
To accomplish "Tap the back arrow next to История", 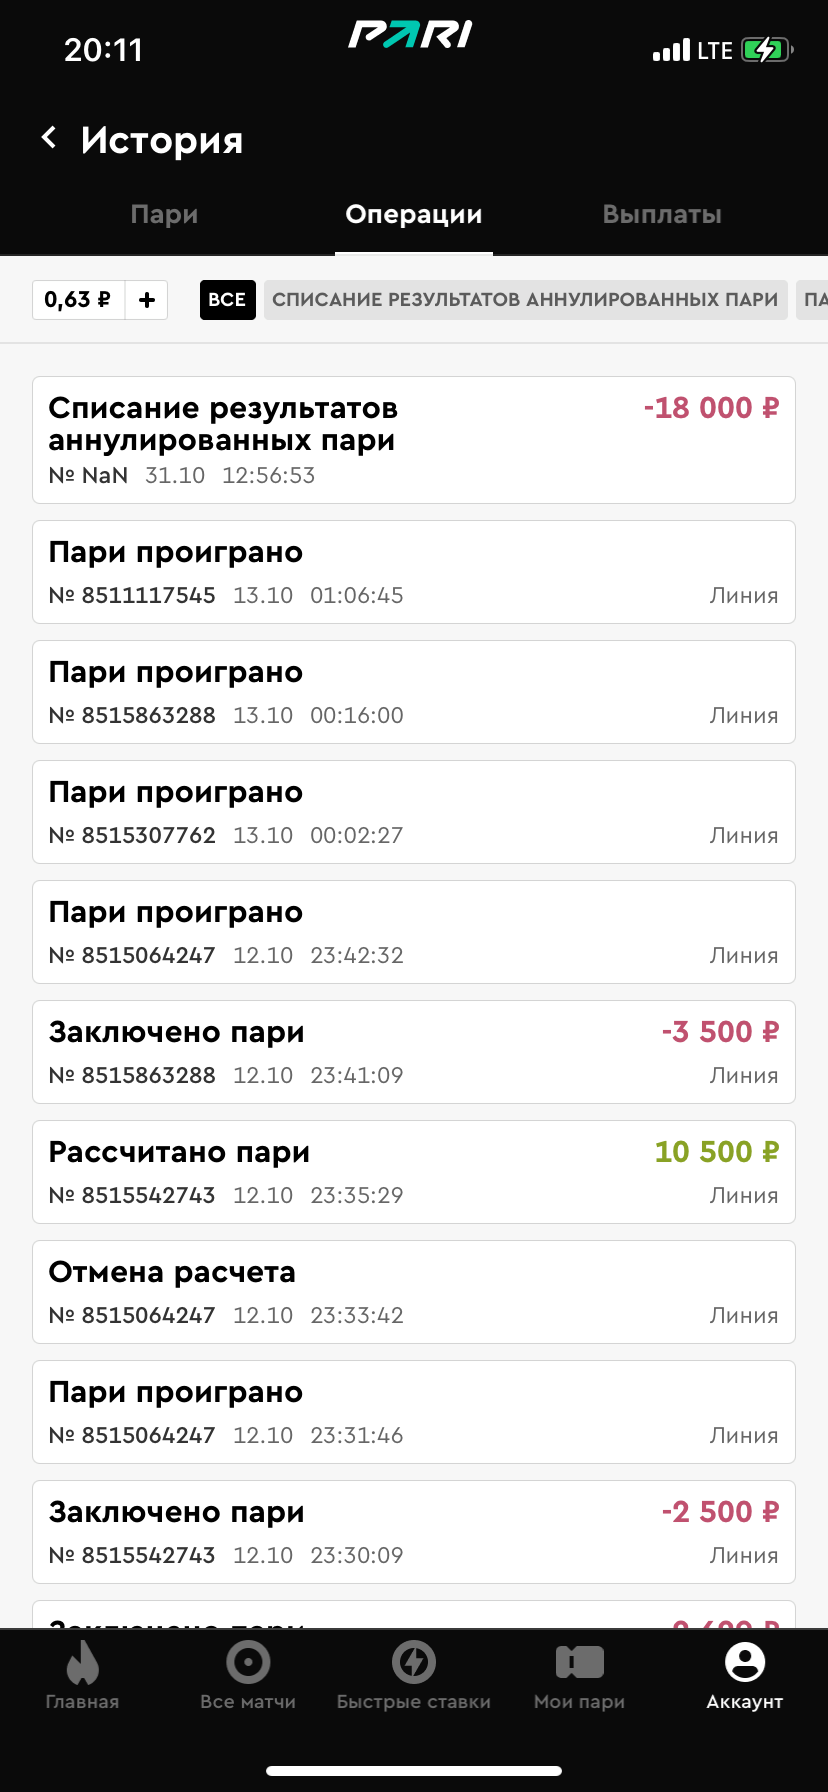I will pyautogui.click(x=49, y=138).
